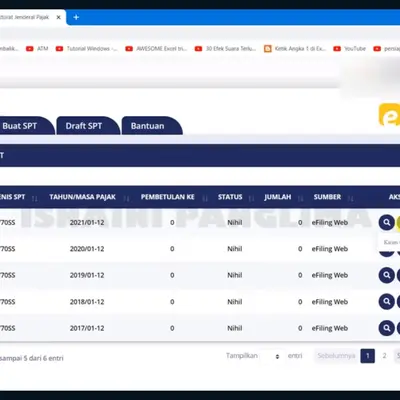Open the ATM YouTube bookmark

pyautogui.click(x=37, y=49)
